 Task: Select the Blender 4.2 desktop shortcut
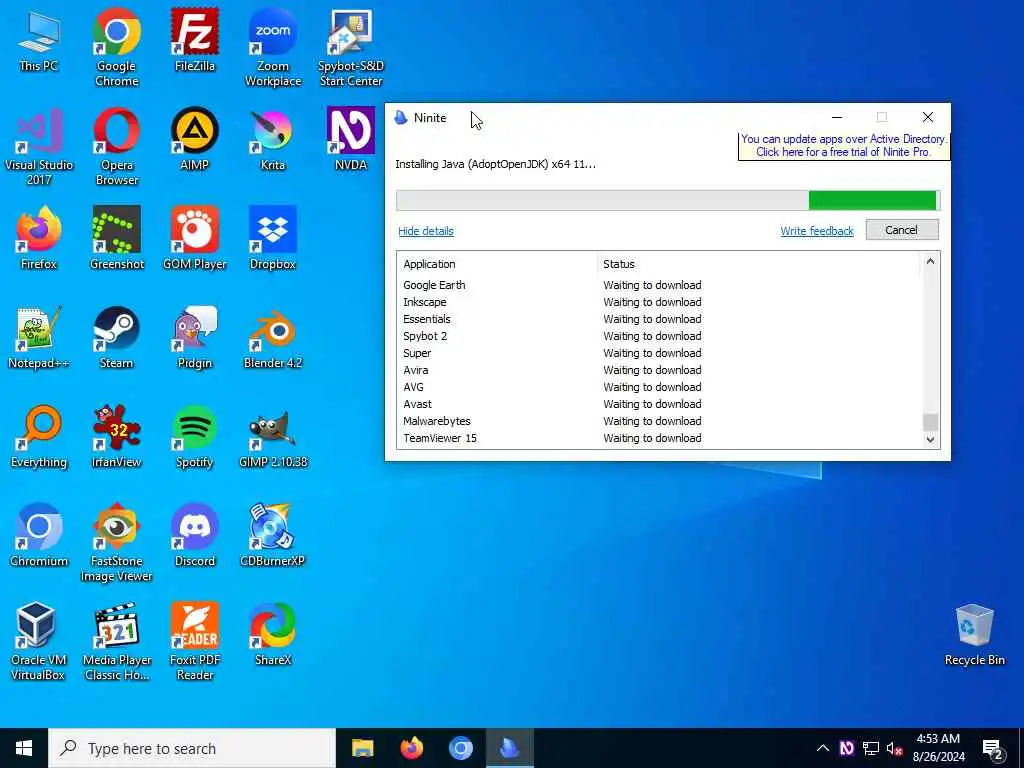point(273,337)
